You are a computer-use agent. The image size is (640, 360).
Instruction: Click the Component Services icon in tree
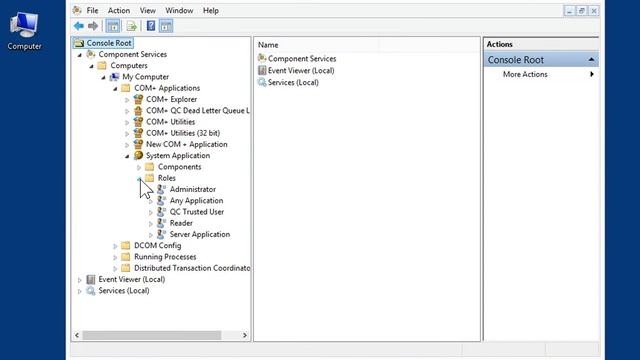click(91, 54)
